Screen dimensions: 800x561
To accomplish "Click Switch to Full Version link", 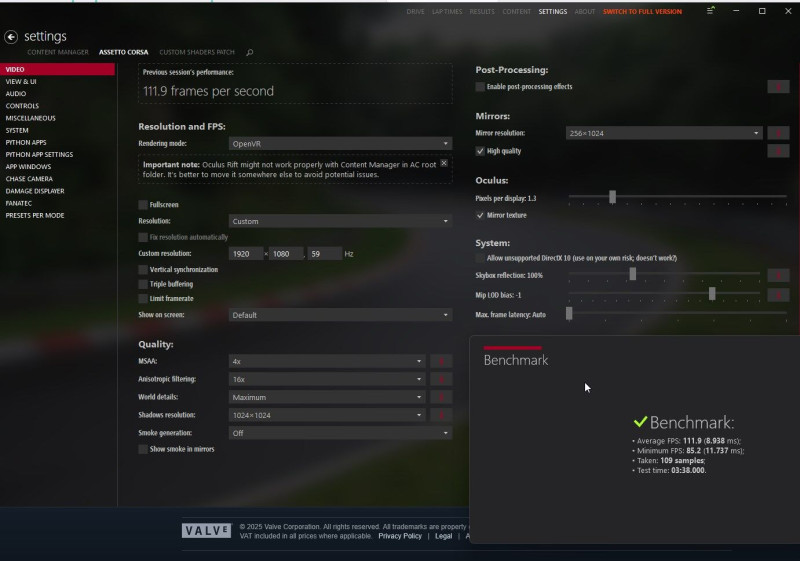I will pos(642,11).
